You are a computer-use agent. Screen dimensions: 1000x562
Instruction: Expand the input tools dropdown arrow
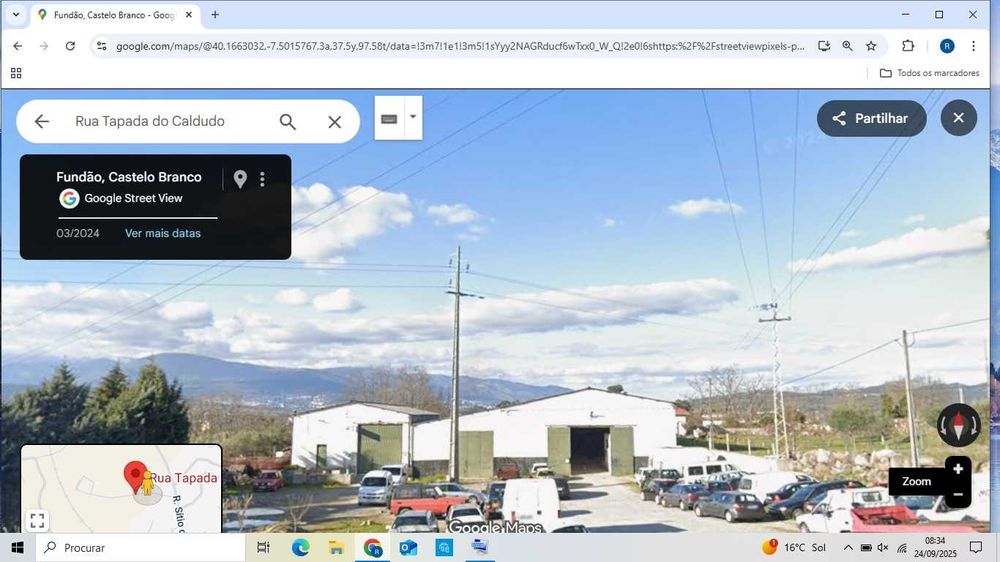[413, 117]
